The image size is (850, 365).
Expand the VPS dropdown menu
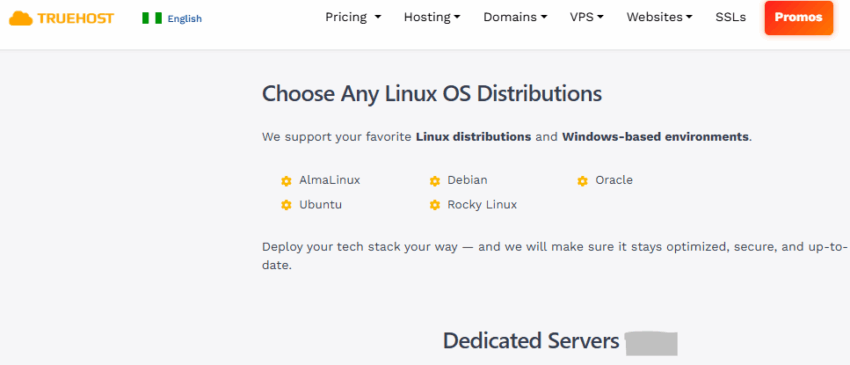pyautogui.click(x=587, y=17)
